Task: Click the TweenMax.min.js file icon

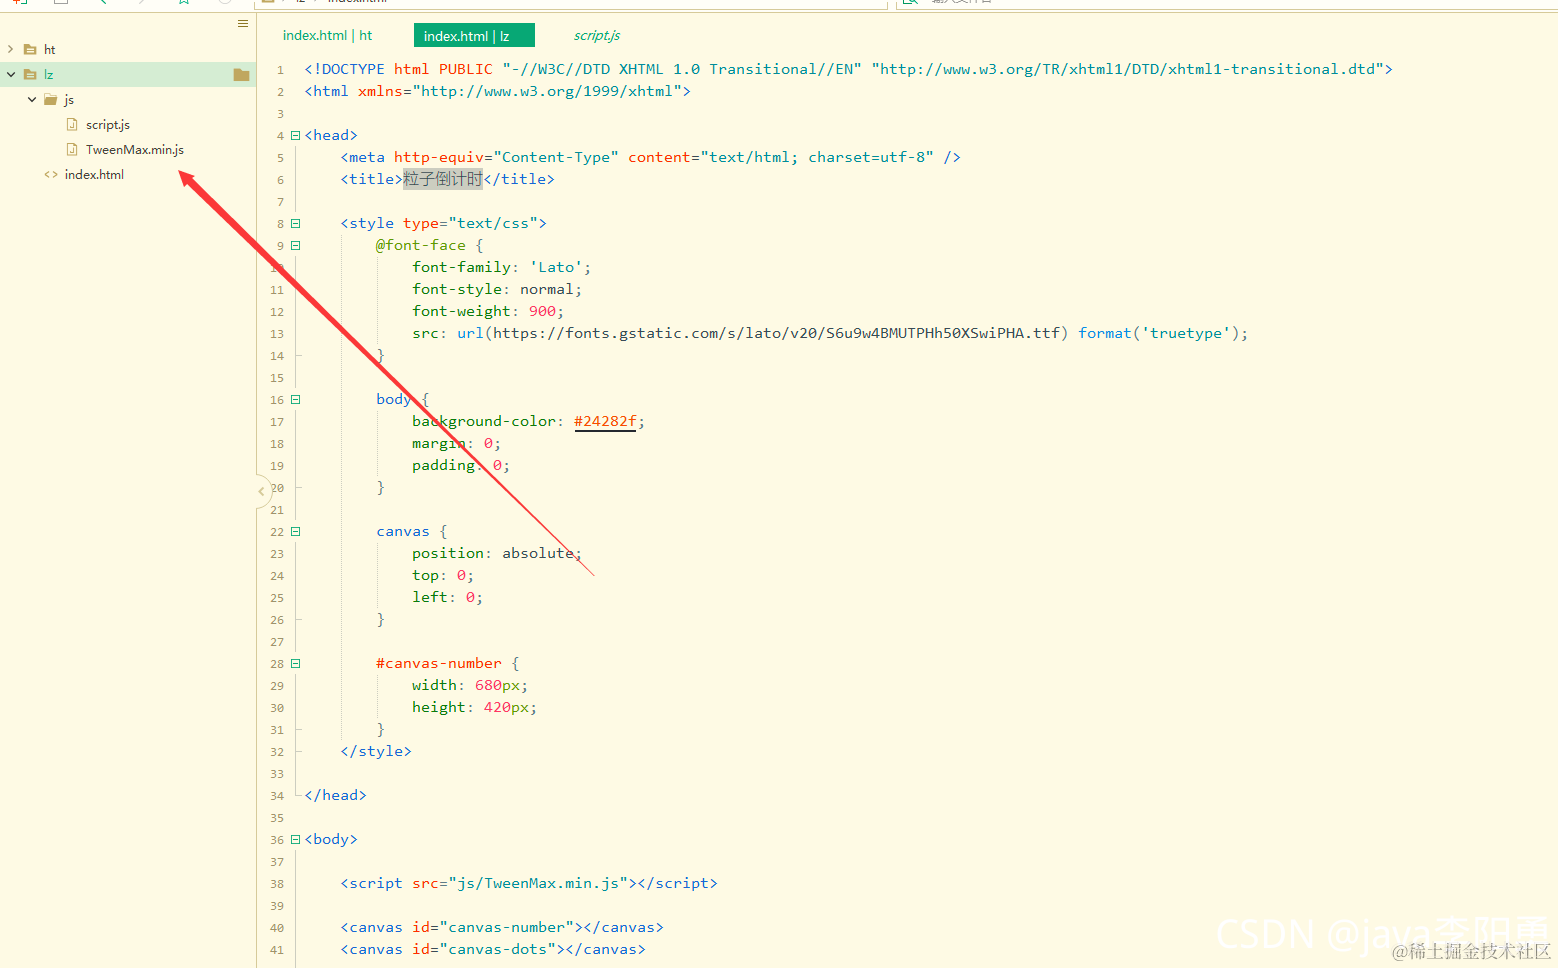Action: point(72,149)
